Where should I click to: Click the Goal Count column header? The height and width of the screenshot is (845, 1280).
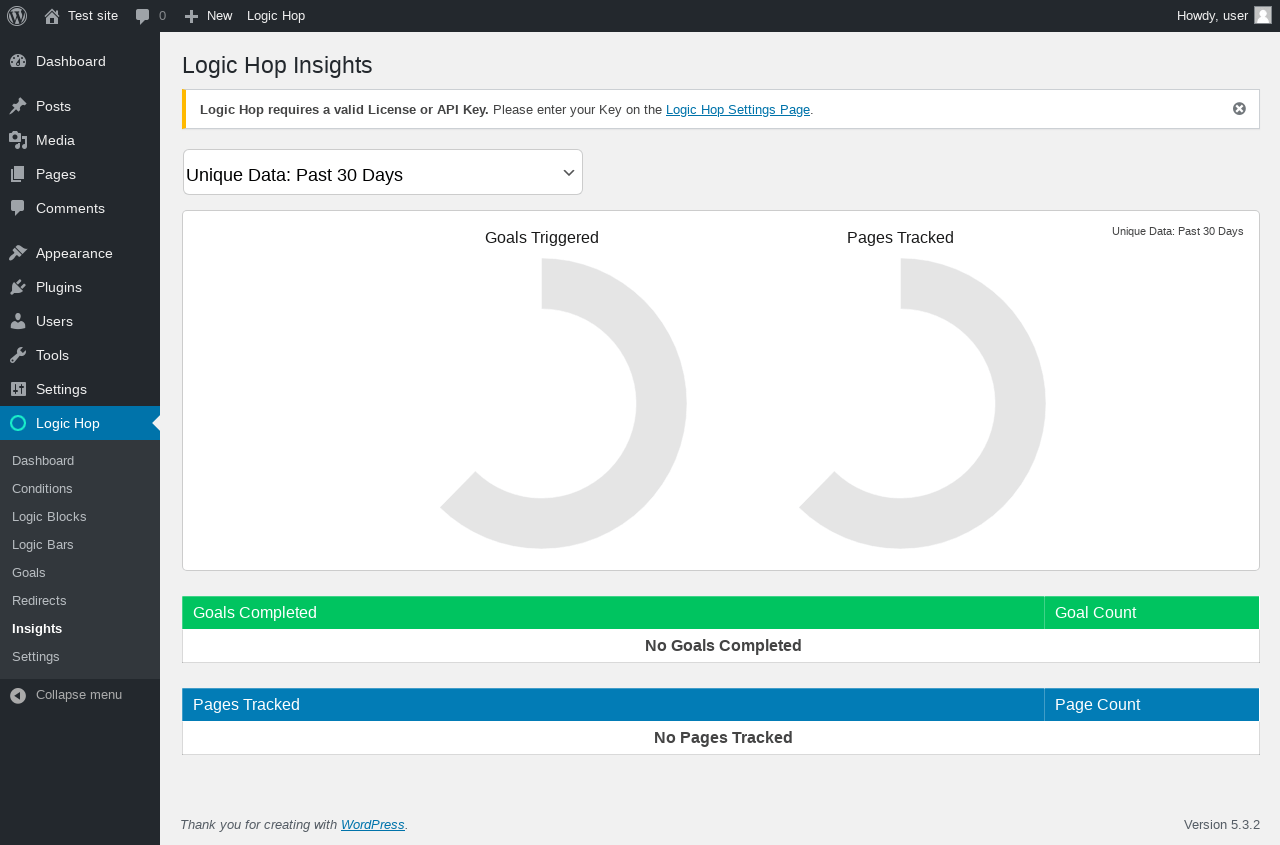(x=1152, y=613)
